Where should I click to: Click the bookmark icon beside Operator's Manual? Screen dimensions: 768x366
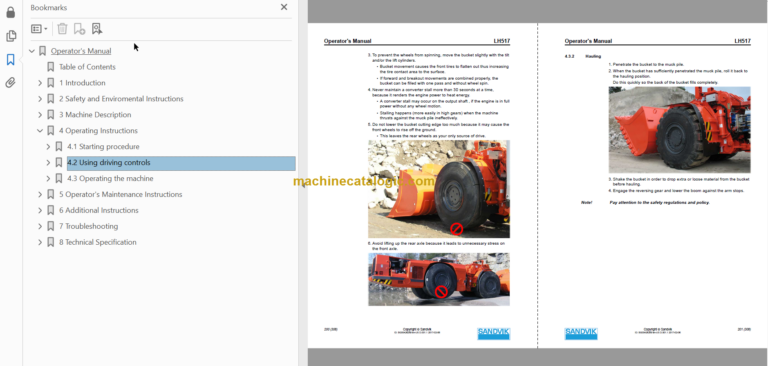[43, 51]
